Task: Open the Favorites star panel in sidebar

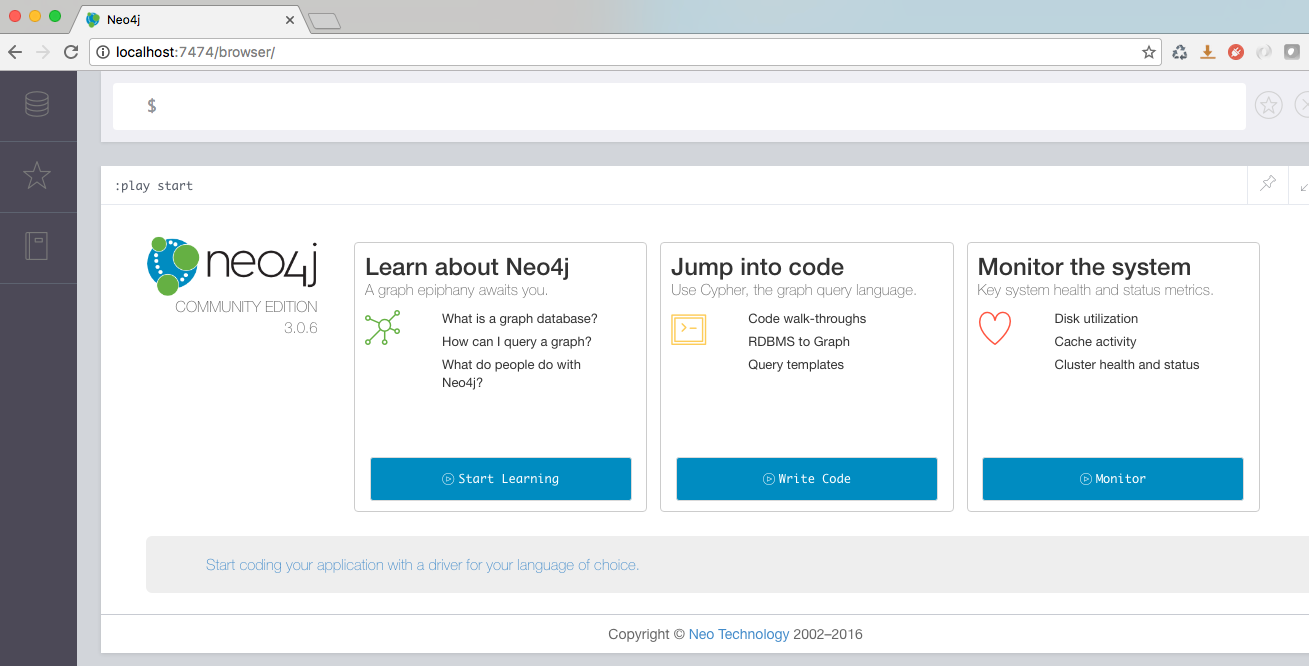Action: 38,175
